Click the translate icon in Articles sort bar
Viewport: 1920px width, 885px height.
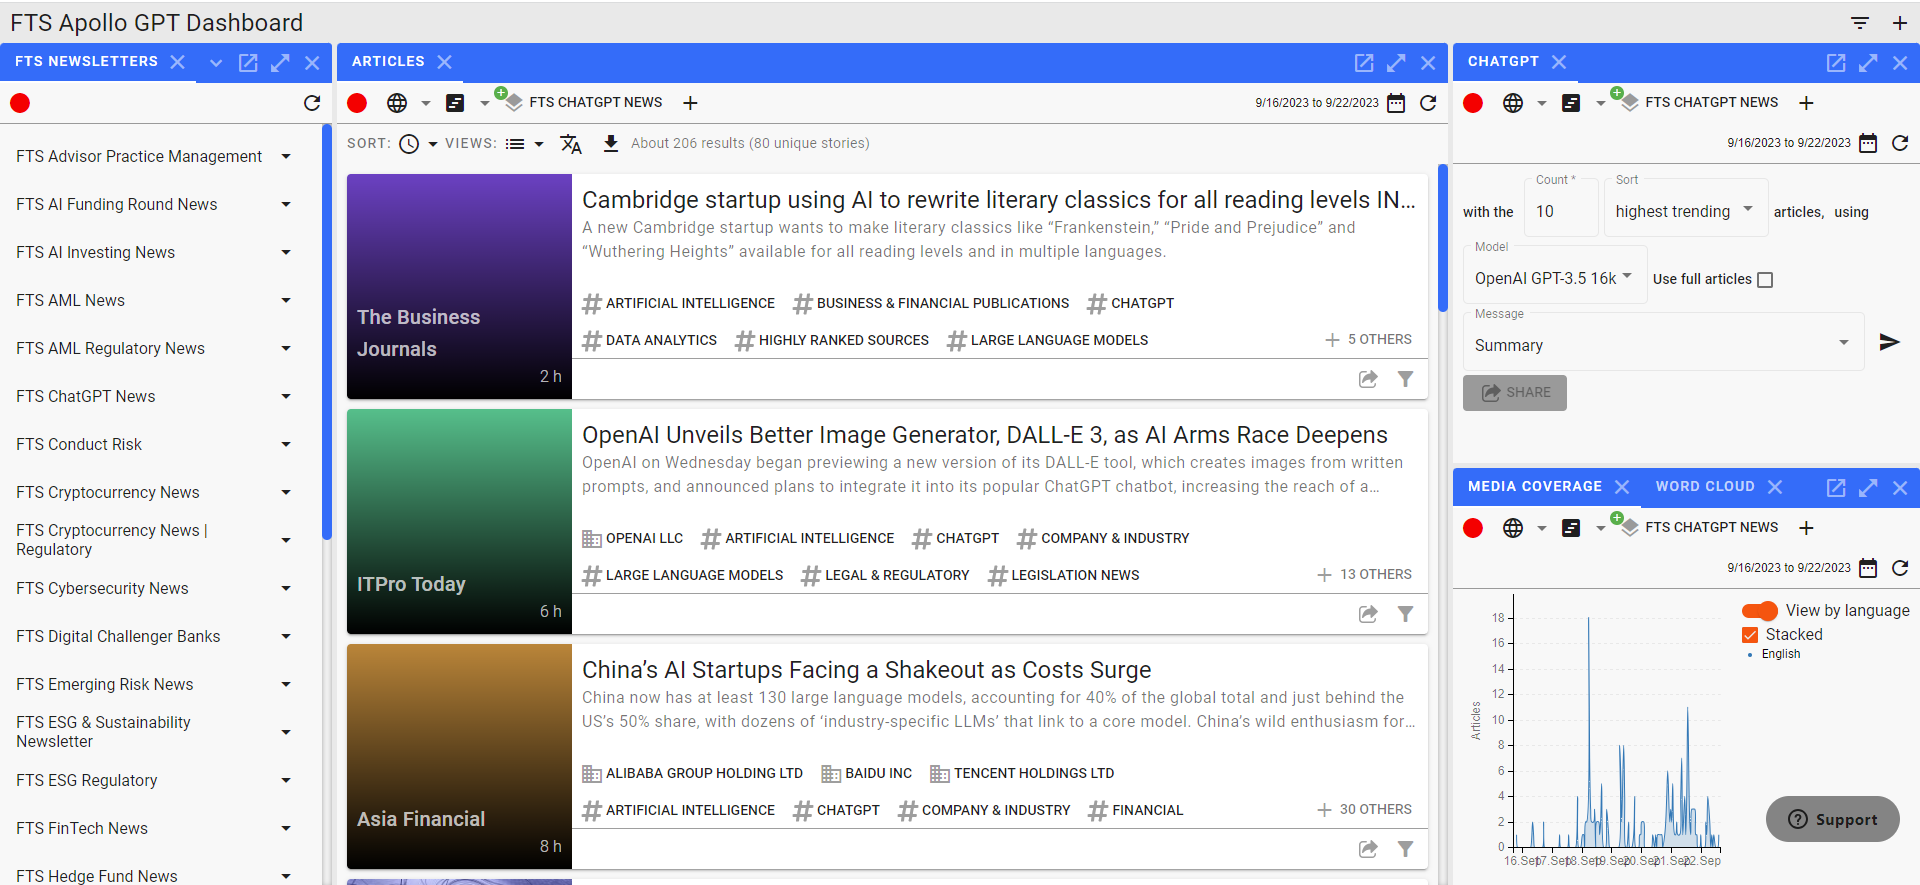point(571,144)
